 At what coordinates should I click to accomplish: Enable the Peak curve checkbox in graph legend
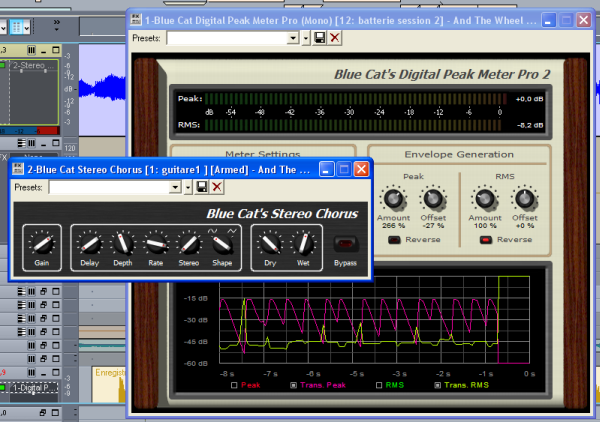click(234, 385)
